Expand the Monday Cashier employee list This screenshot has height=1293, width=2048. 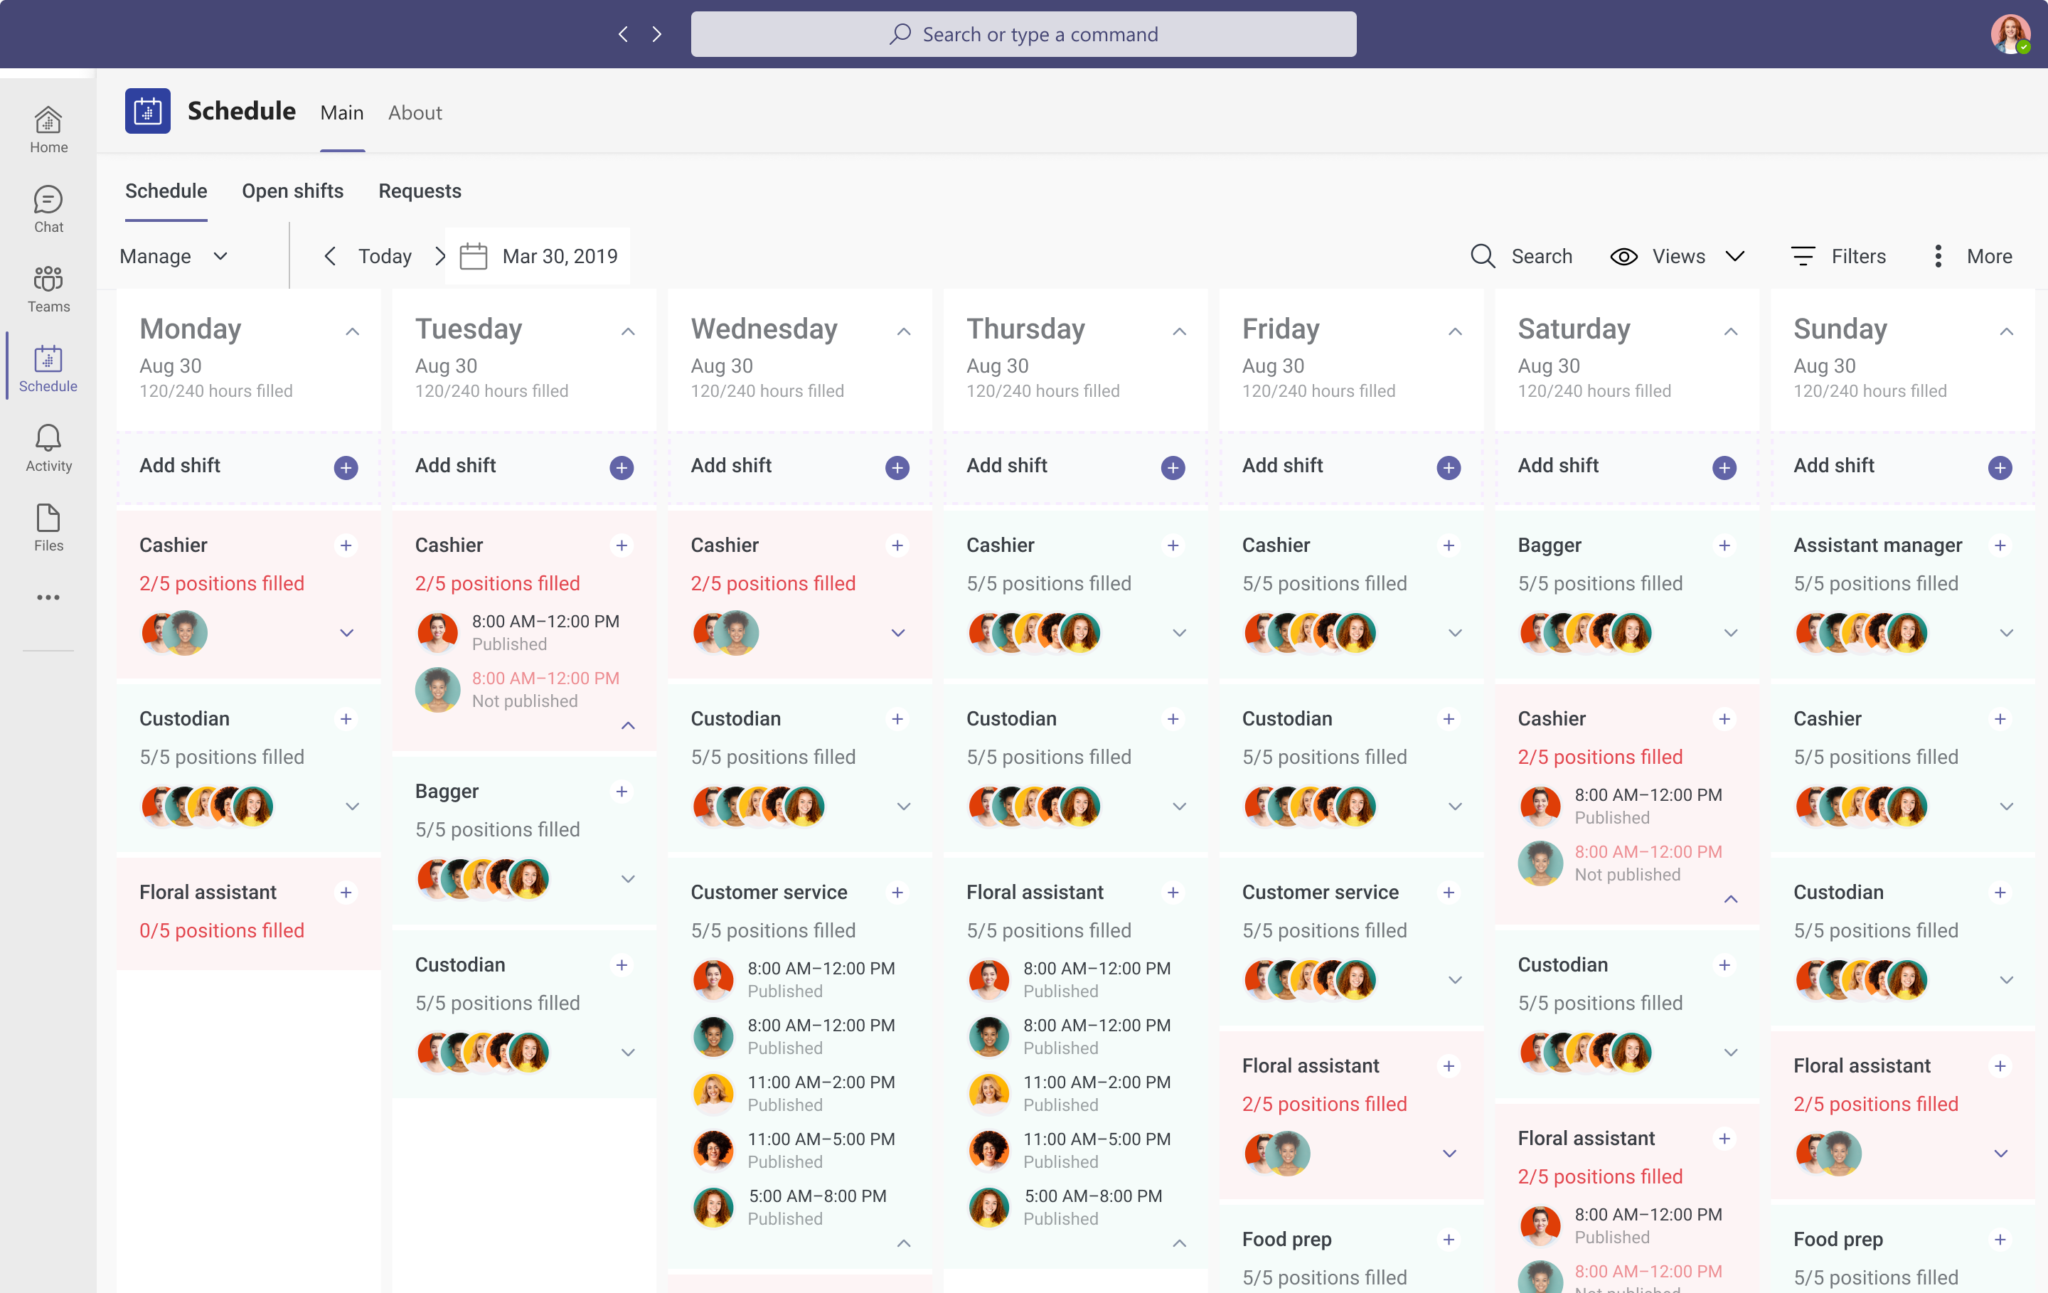[347, 632]
